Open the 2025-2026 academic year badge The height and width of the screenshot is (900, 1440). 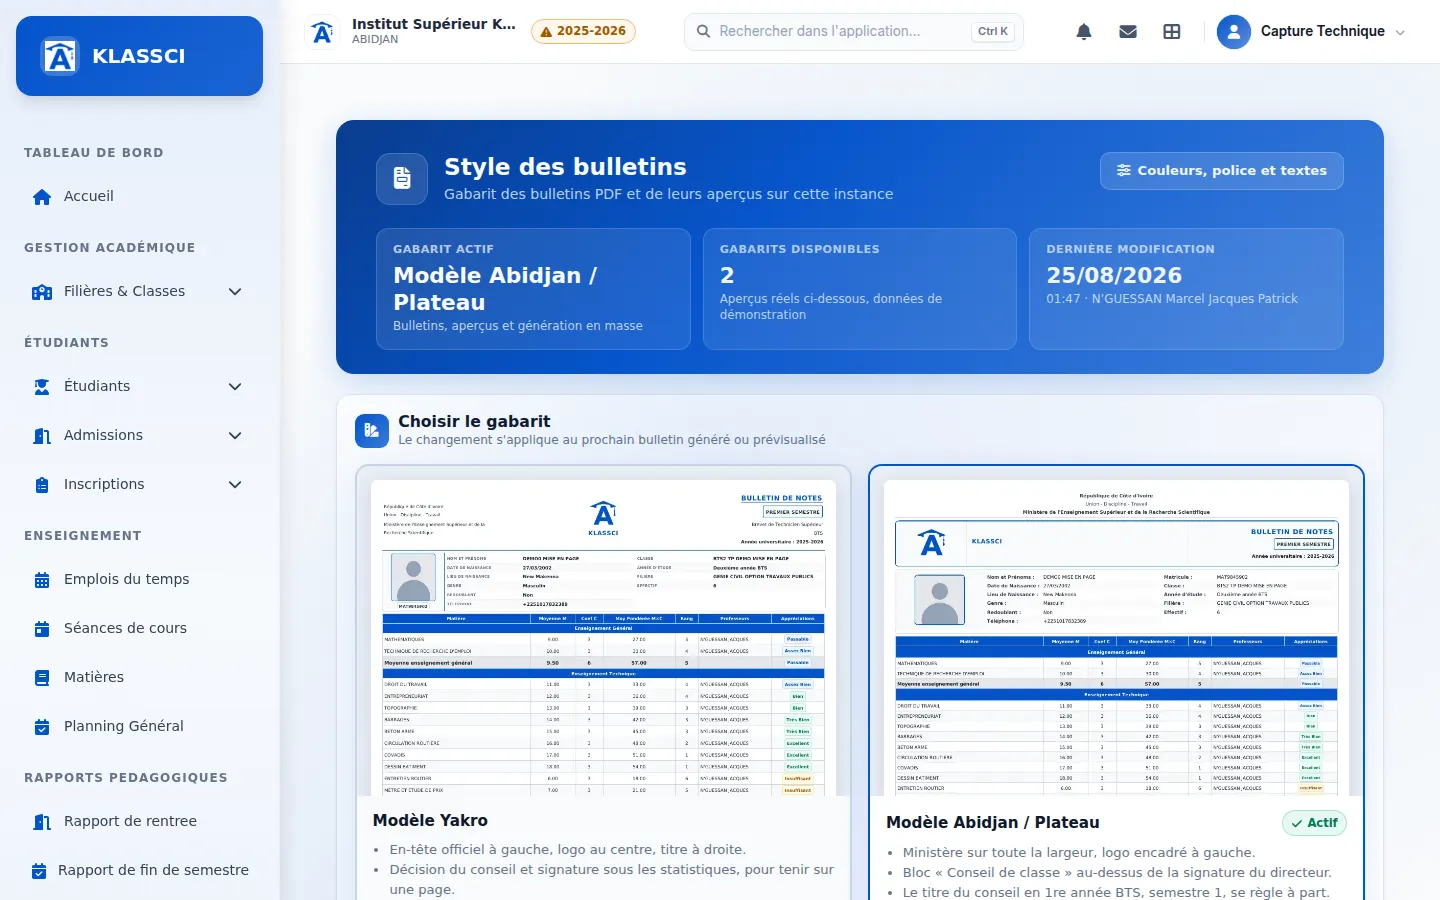(583, 31)
